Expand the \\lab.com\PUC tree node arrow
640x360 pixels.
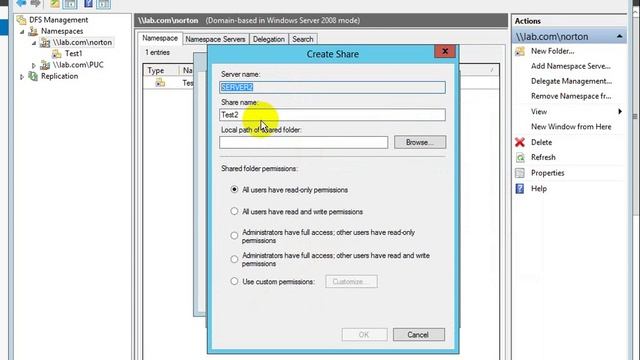pos(34,65)
